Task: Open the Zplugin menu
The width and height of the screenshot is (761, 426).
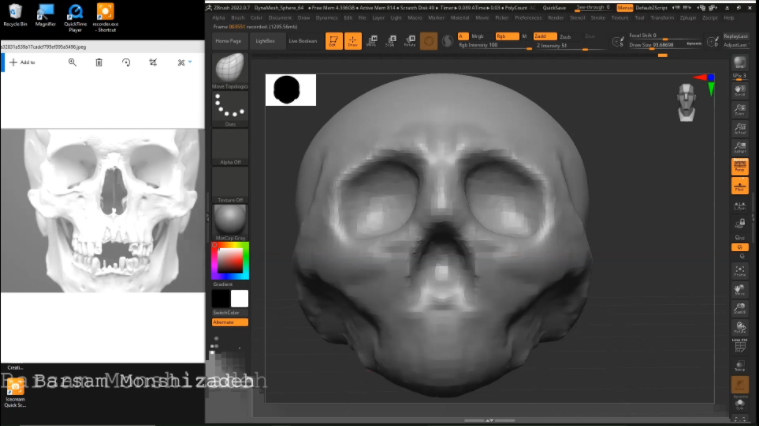Action: tap(688, 18)
